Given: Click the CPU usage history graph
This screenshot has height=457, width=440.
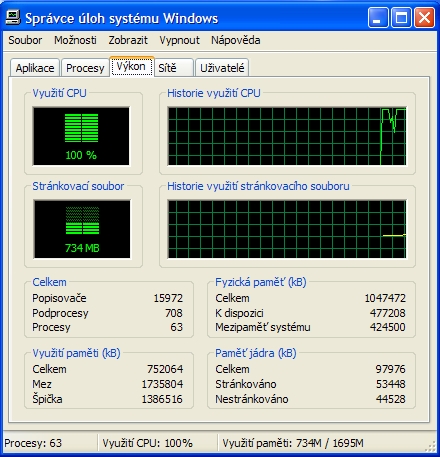Looking at the screenshot, I should (x=287, y=136).
